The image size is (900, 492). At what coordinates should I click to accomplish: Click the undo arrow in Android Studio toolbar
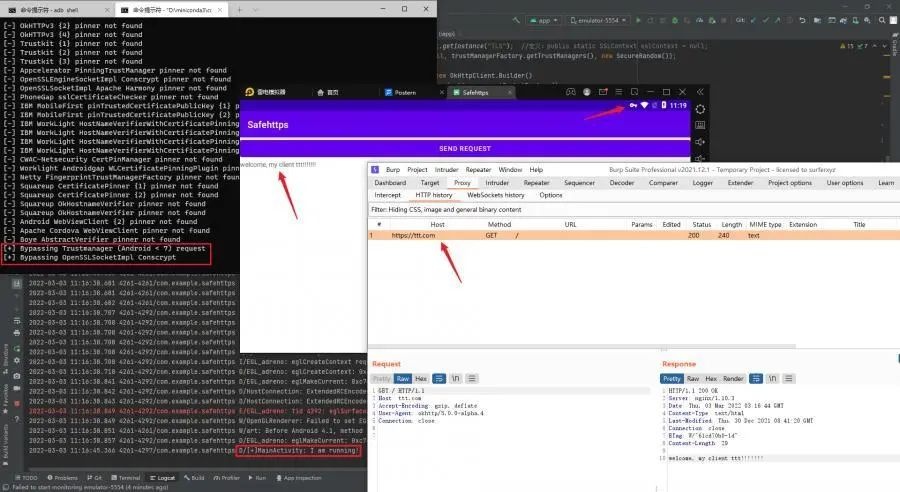point(802,20)
